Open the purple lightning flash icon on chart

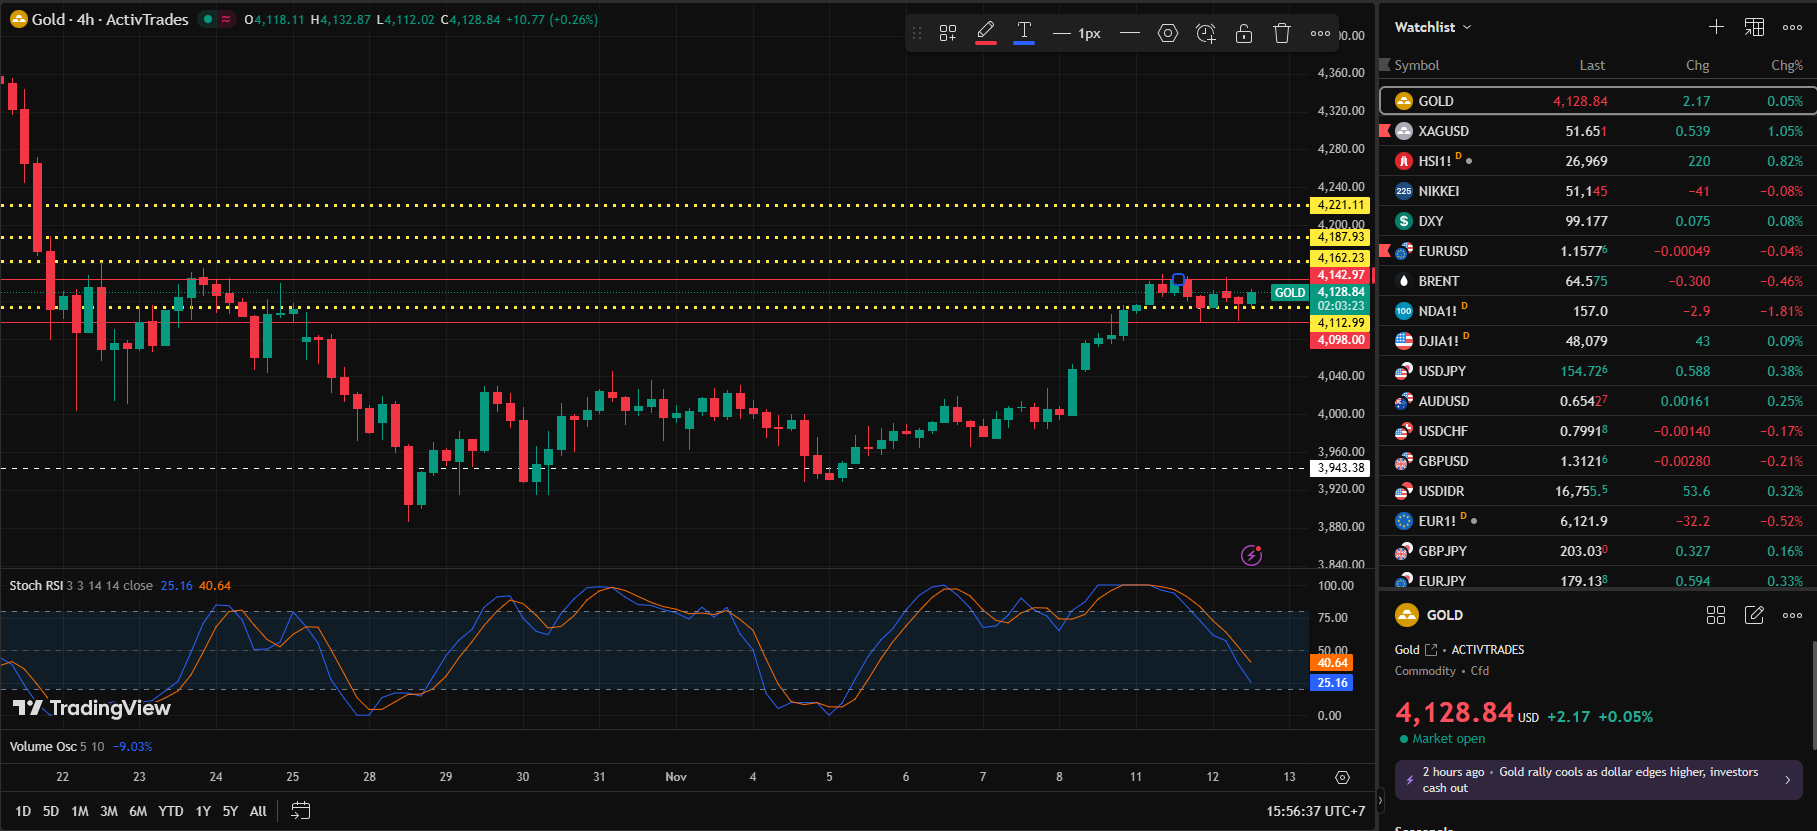point(1251,555)
